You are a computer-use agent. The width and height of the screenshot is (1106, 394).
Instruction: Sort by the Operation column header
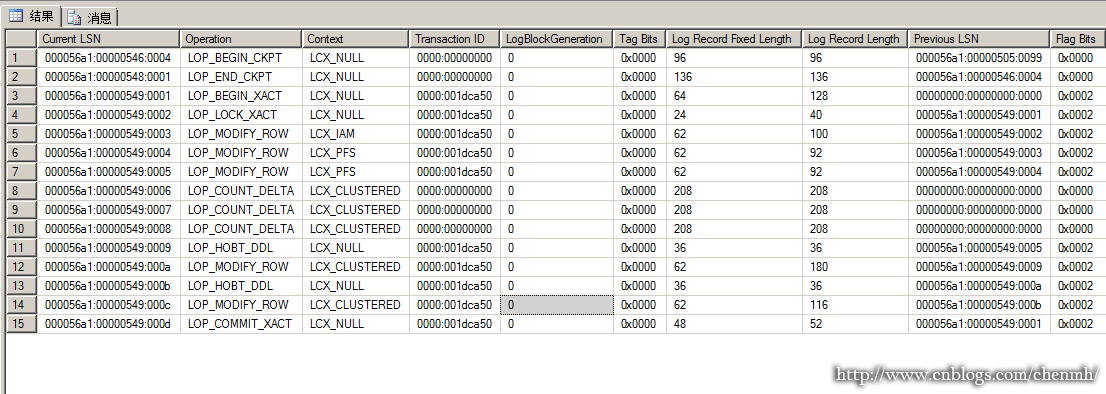pyautogui.click(x=241, y=39)
